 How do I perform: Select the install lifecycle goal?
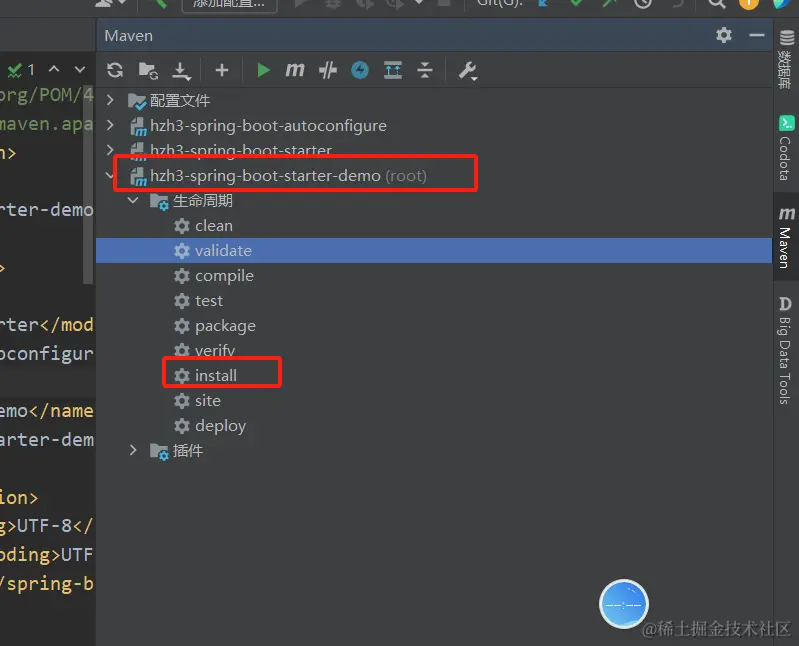pos(205,375)
